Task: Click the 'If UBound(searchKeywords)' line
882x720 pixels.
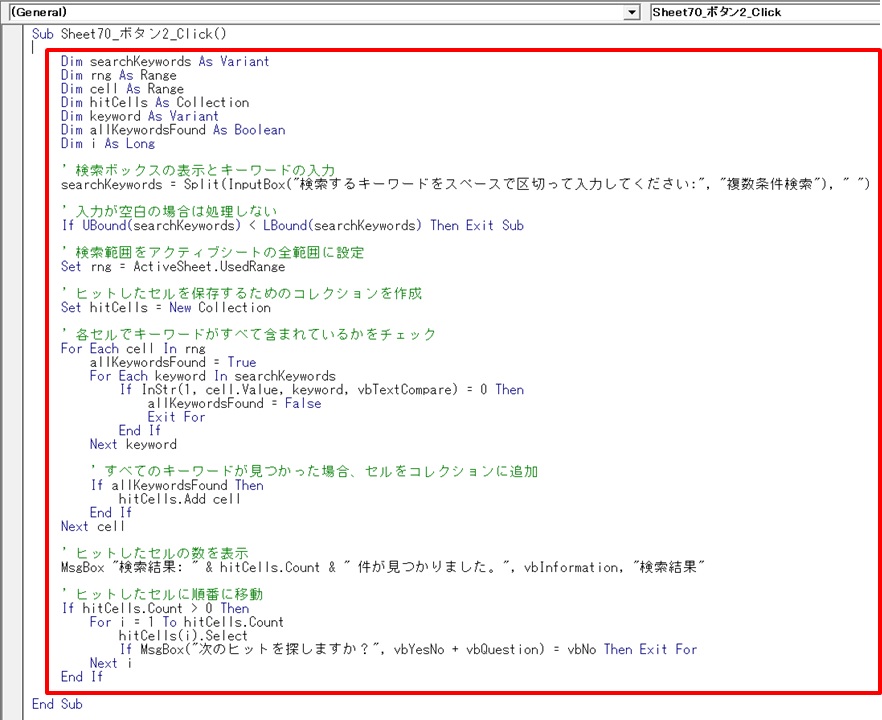Action: (x=292, y=225)
